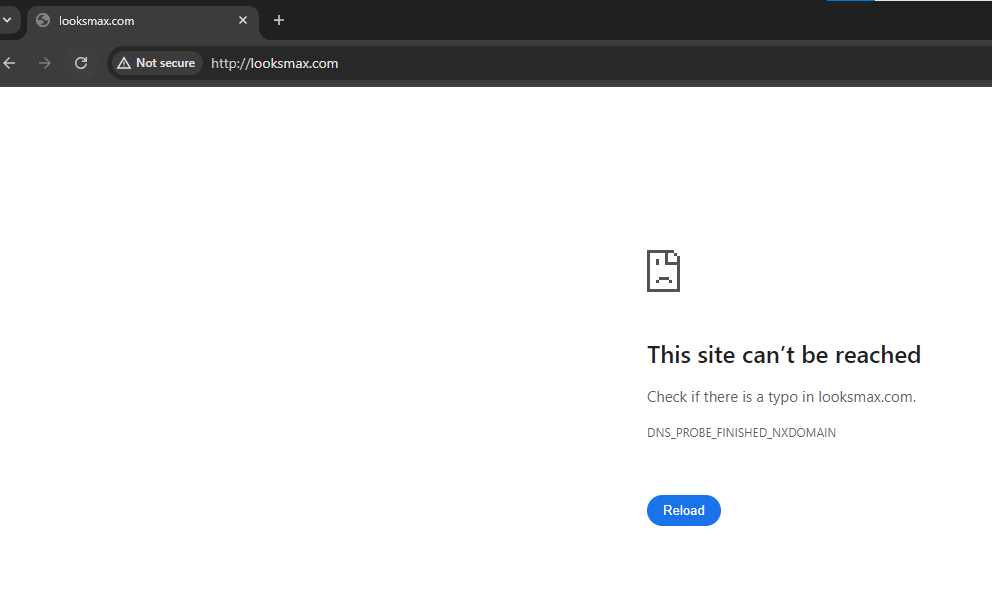Open a new tab with plus icon
Image resolution: width=992 pixels, height=601 pixels.
click(x=278, y=20)
